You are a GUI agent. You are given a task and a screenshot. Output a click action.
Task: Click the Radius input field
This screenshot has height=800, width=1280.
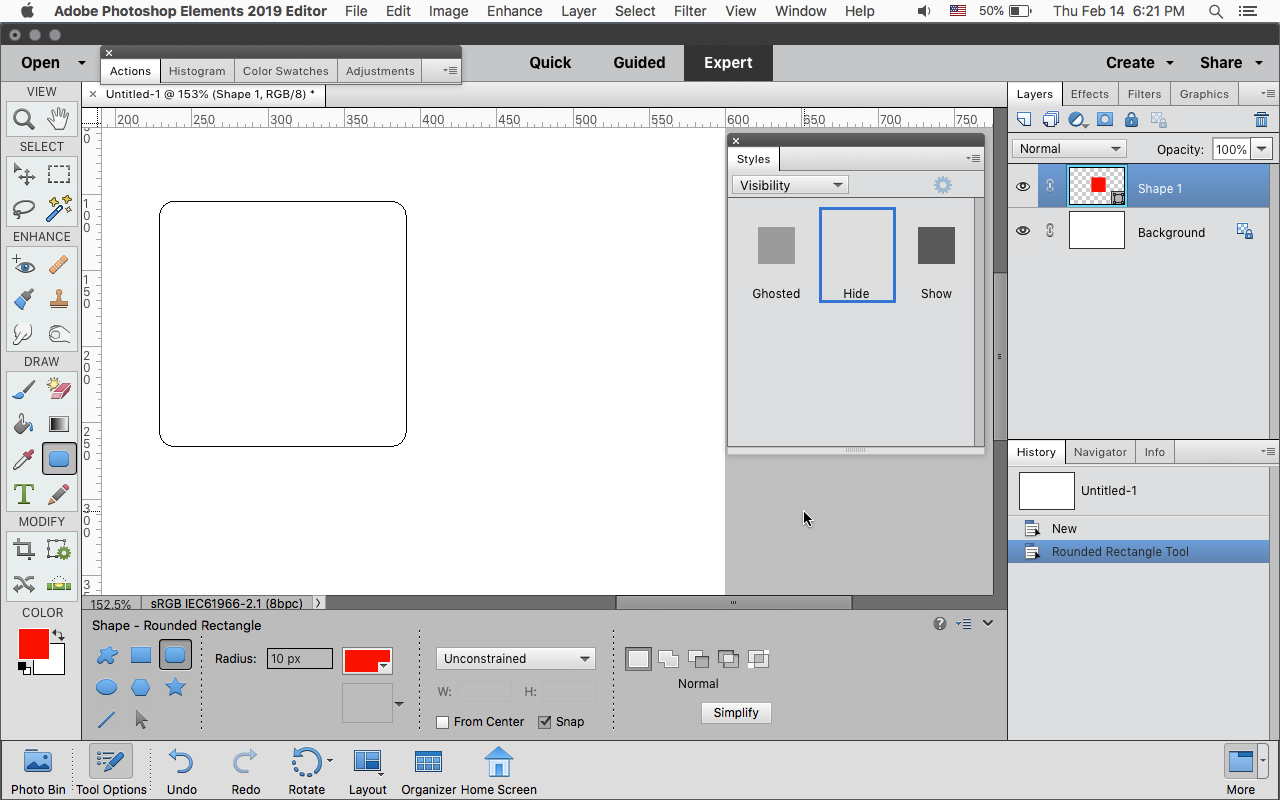coord(300,659)
